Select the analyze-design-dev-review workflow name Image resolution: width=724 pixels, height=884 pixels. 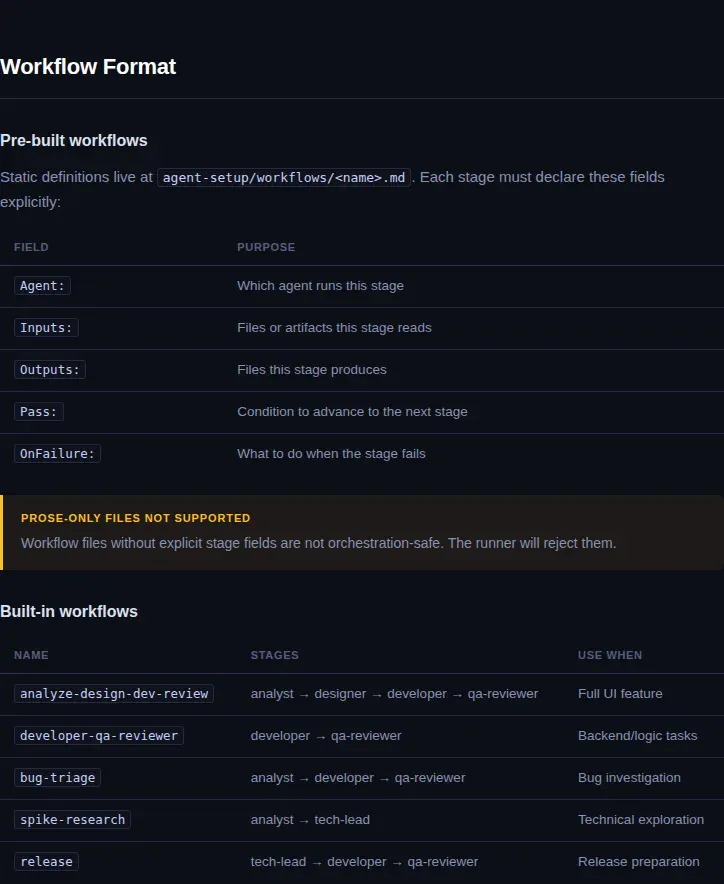pos(114,694)
